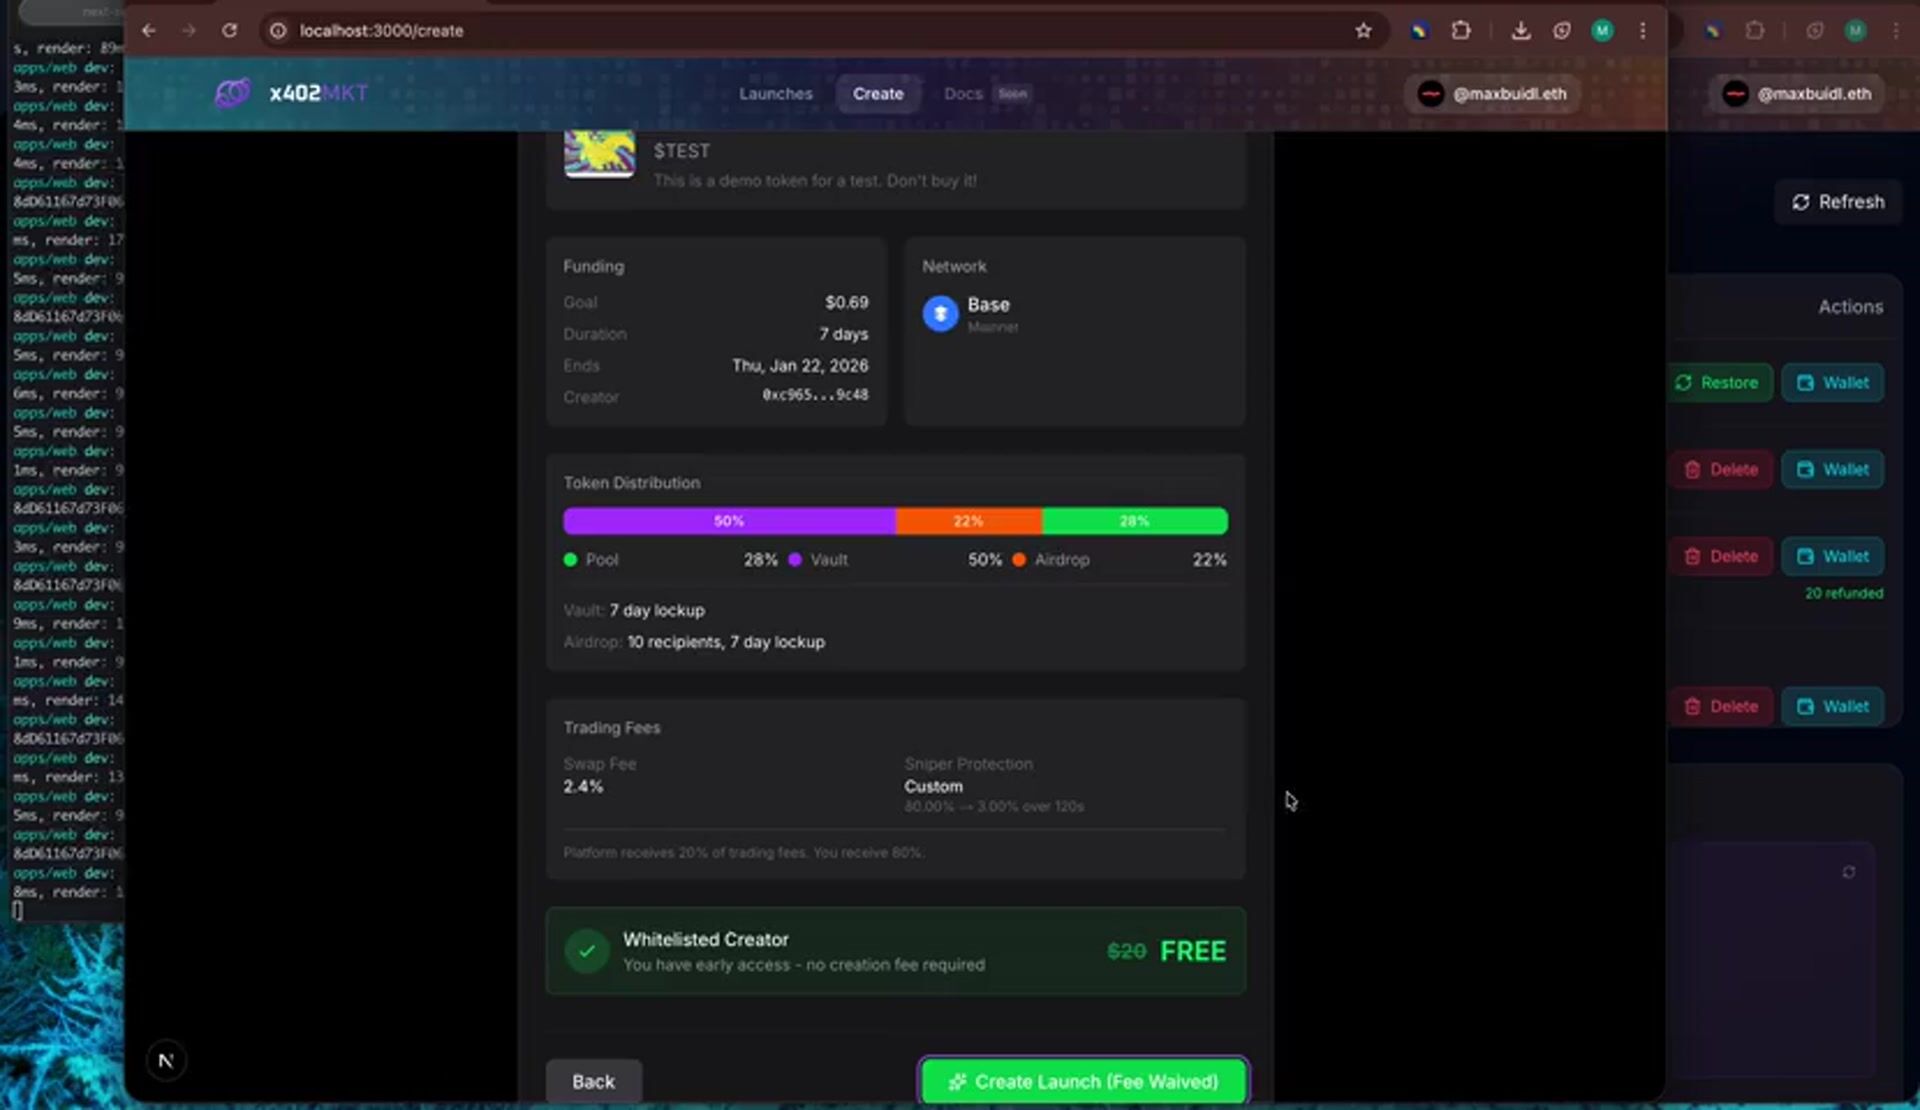Click the Wallet icon next to Restore
This screenshot has width=1920, height=1110.
coord(1833,382)
